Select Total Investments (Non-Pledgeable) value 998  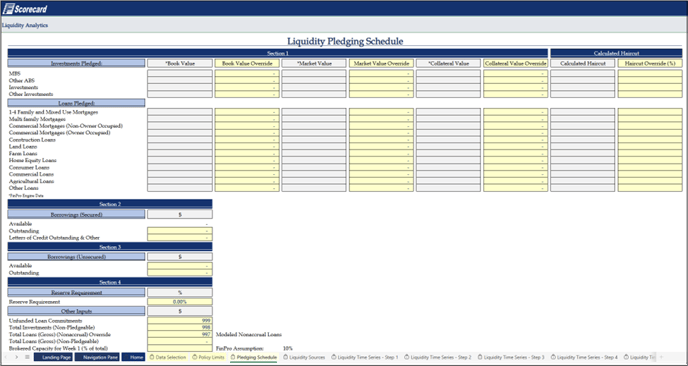tap(180, 327)
